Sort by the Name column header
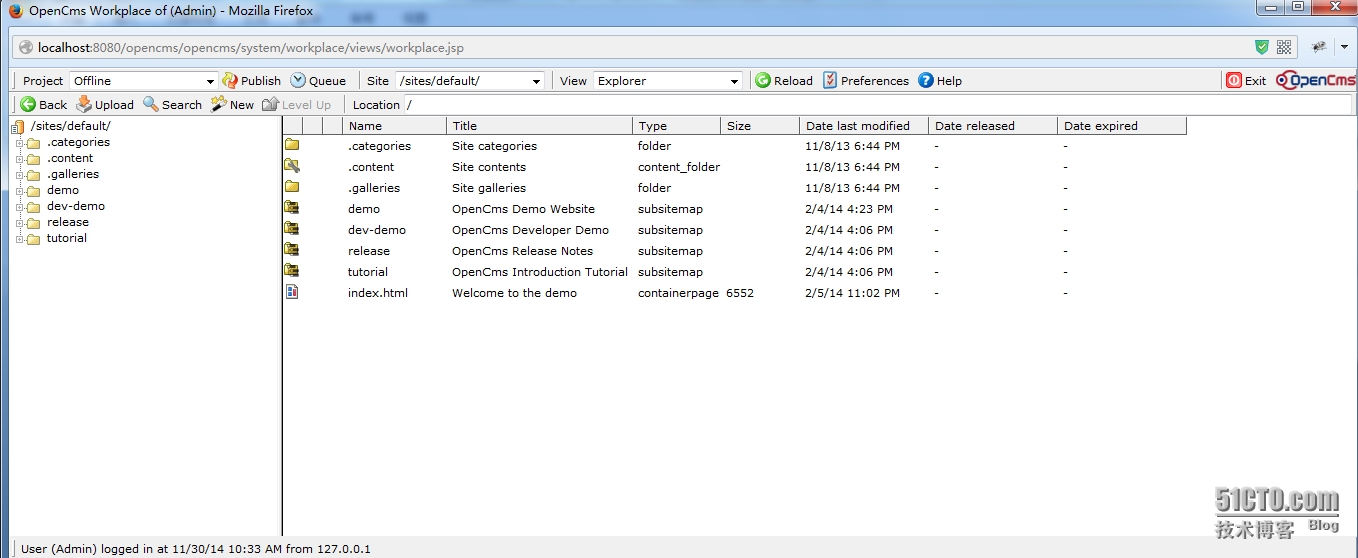 coord(394,126)
